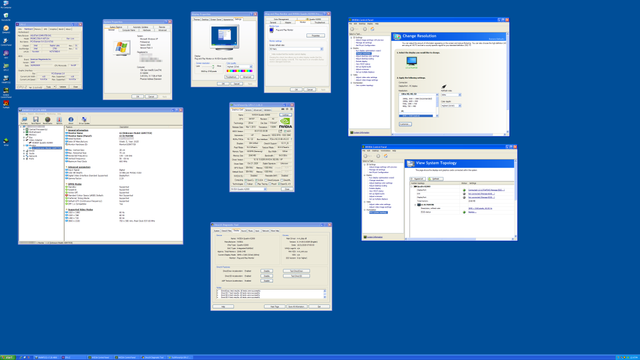Click the About icon in HWiNFO32 toolbar
Image resolution: width=640 pixels, height=360 pixels.
pos(71,120)
